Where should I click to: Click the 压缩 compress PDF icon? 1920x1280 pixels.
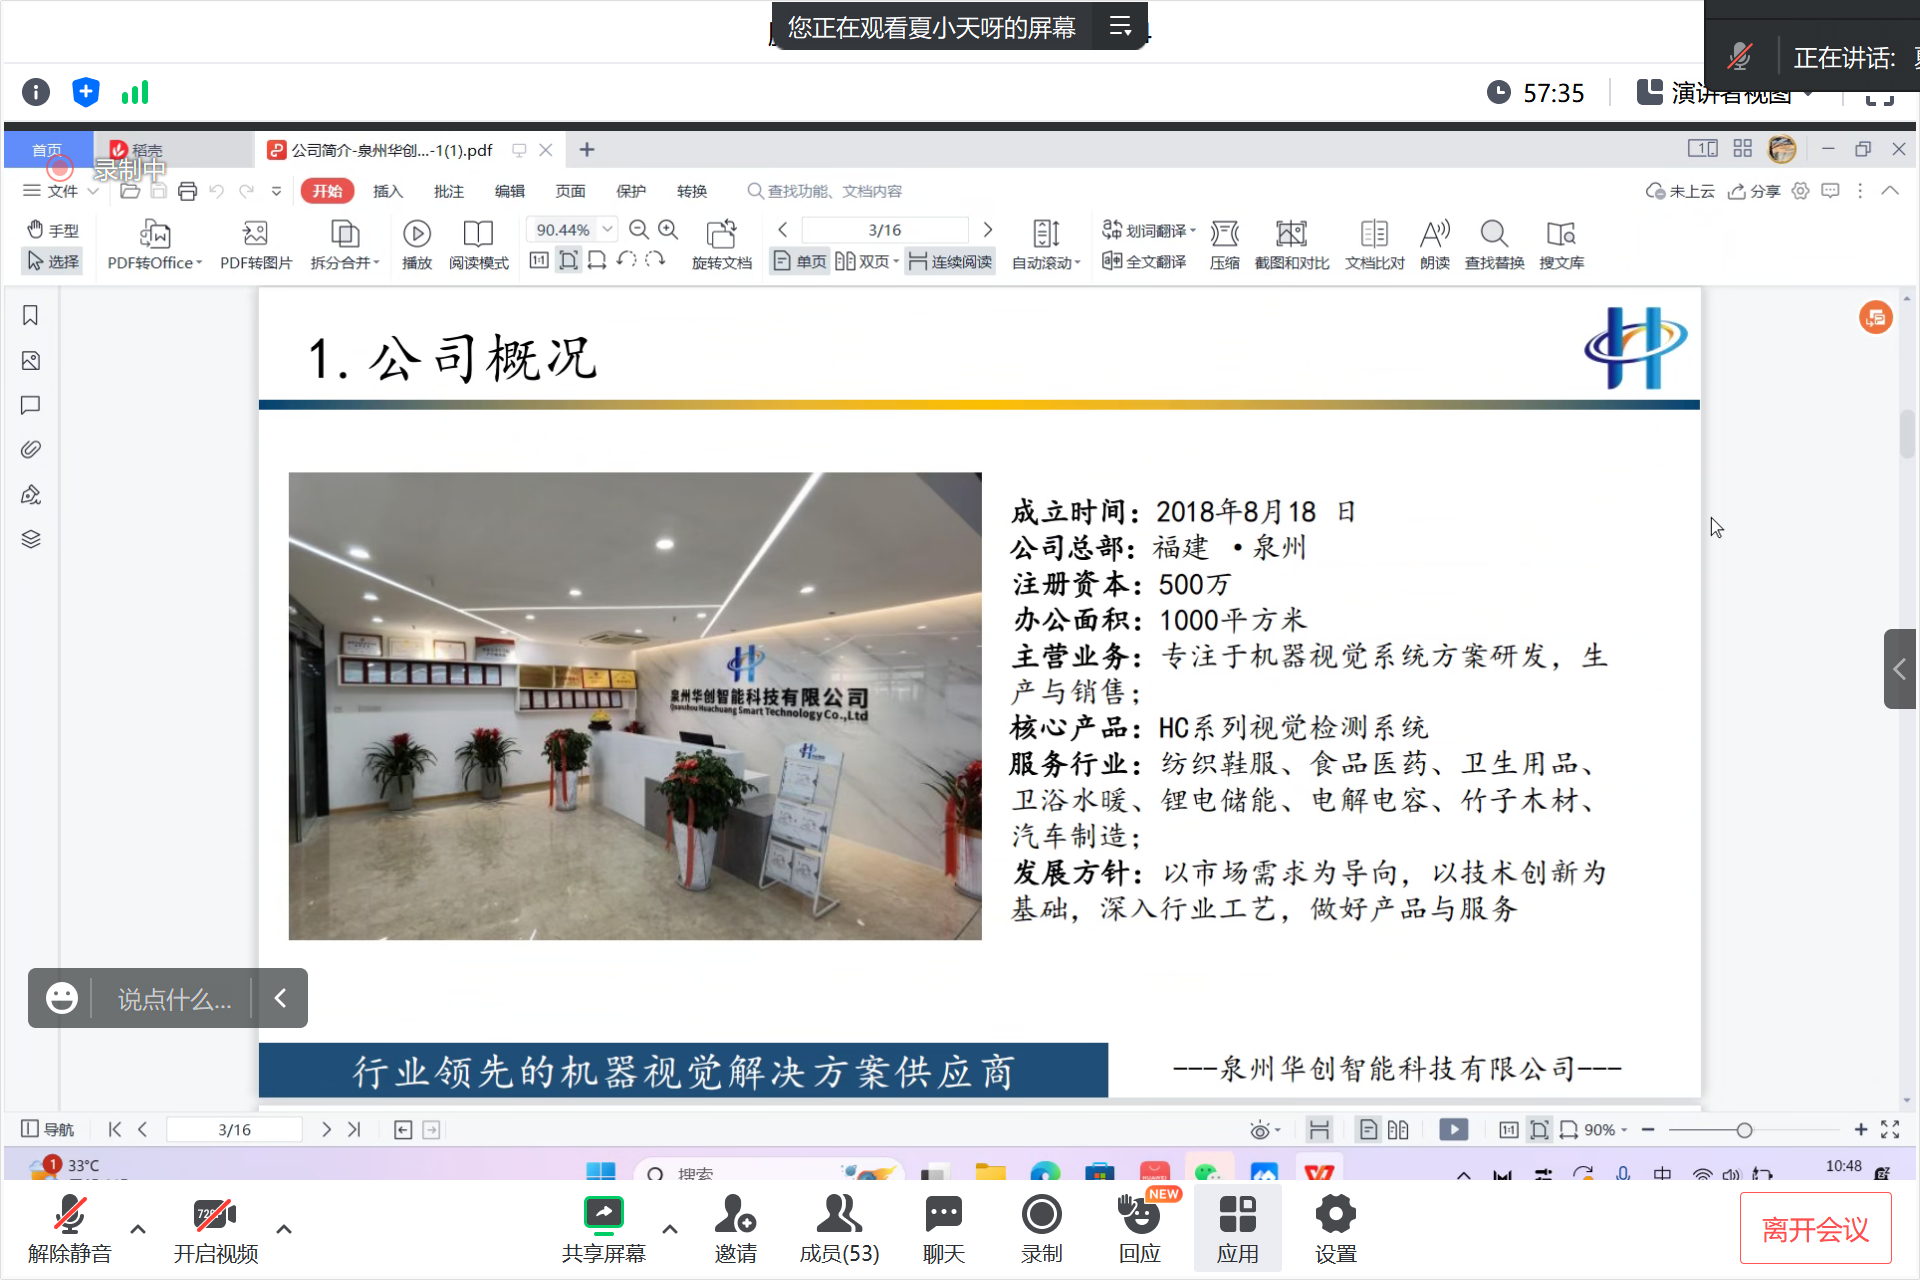click(1224, 234)
